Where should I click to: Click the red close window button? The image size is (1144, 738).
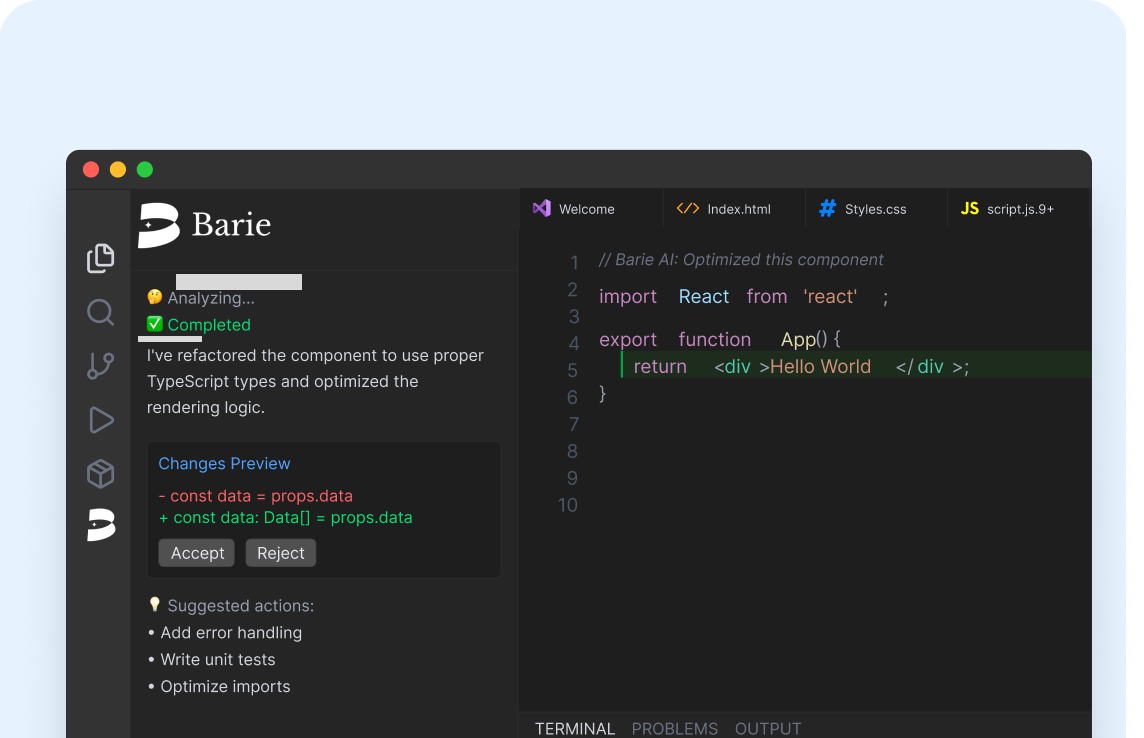pos(91,170)
